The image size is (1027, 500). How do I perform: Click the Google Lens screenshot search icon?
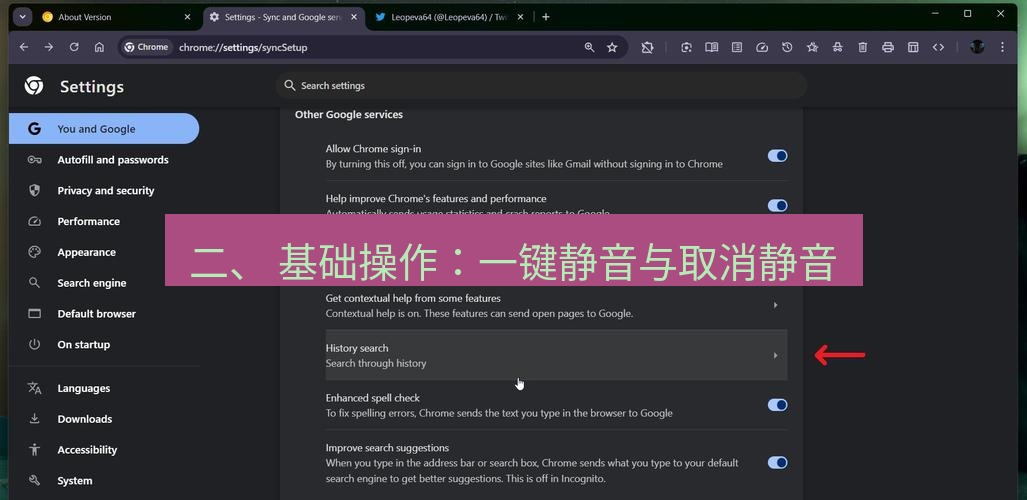pyautogui.click(x=686, y=47)
